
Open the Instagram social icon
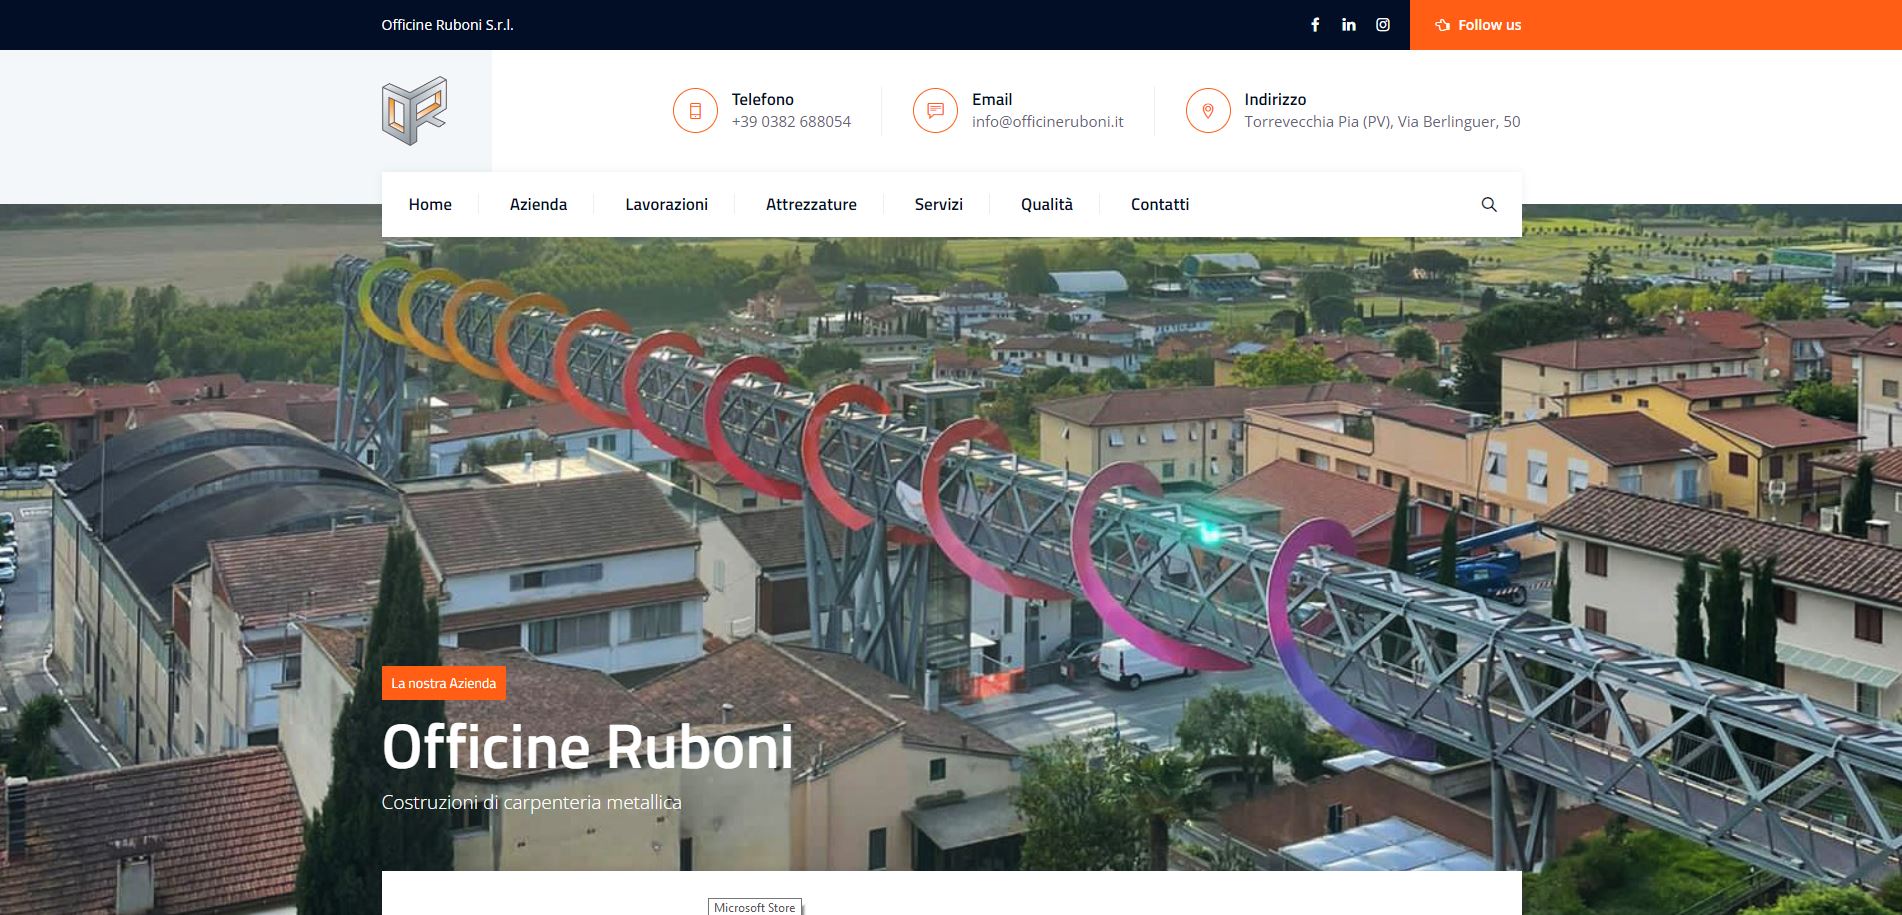coord(1383,25)
